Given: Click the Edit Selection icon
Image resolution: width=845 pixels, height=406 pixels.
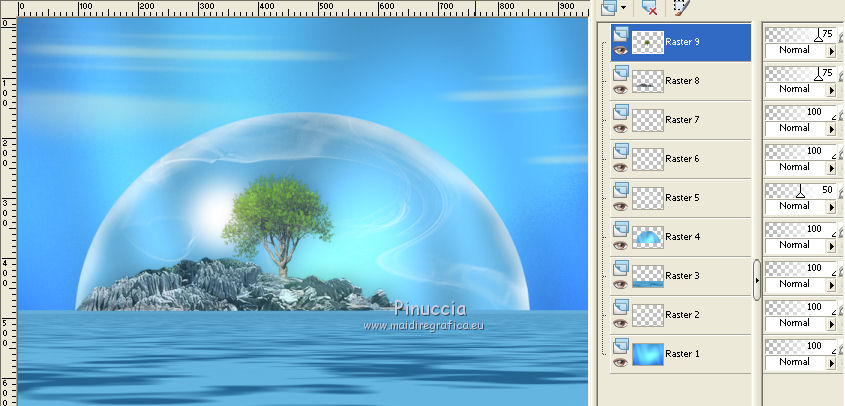Looking at the screenshot, I should pyautogui.click(x=682, y=7).
